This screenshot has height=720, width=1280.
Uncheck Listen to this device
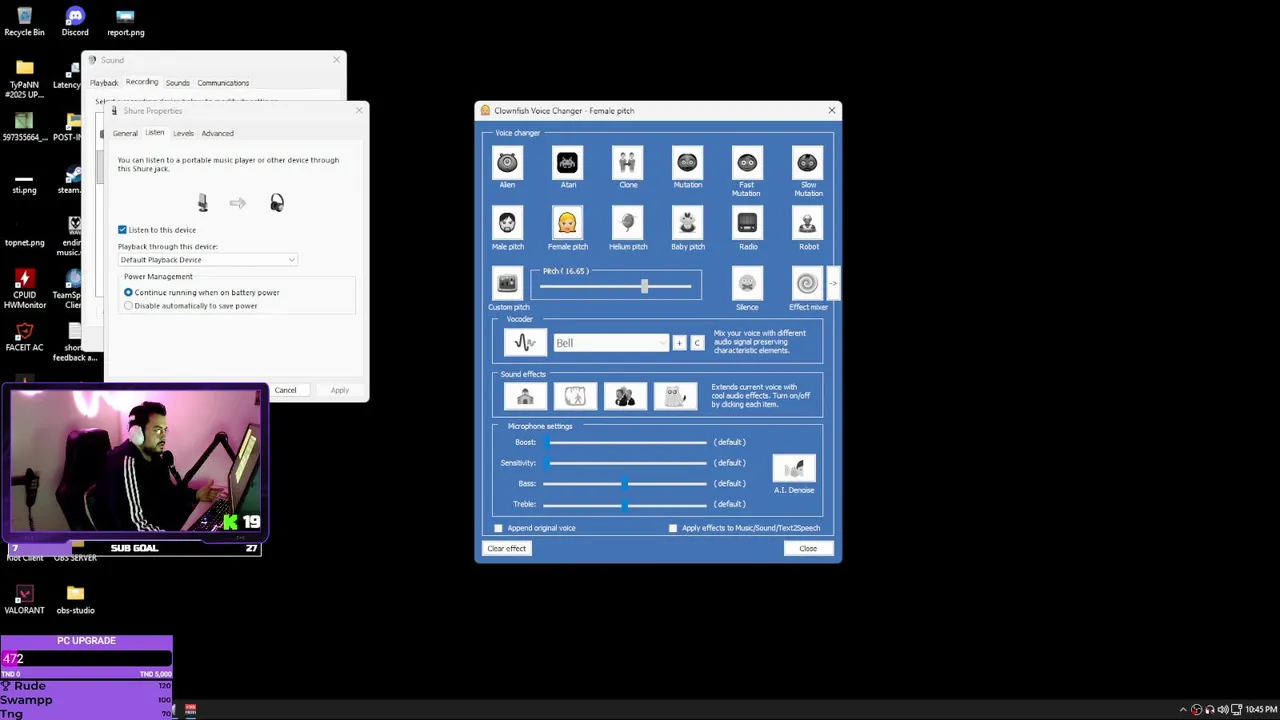122,230
